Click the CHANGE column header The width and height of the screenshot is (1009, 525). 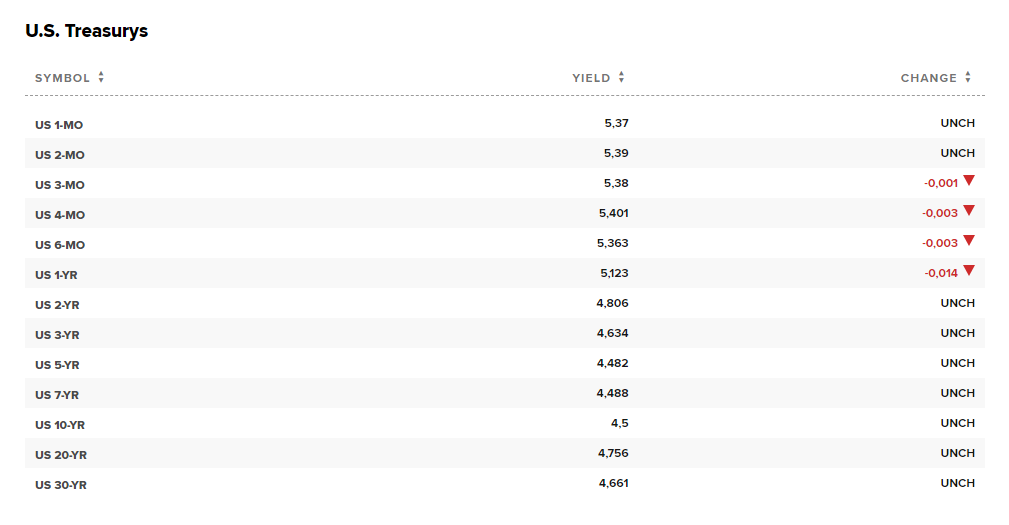tap(929, 78)
